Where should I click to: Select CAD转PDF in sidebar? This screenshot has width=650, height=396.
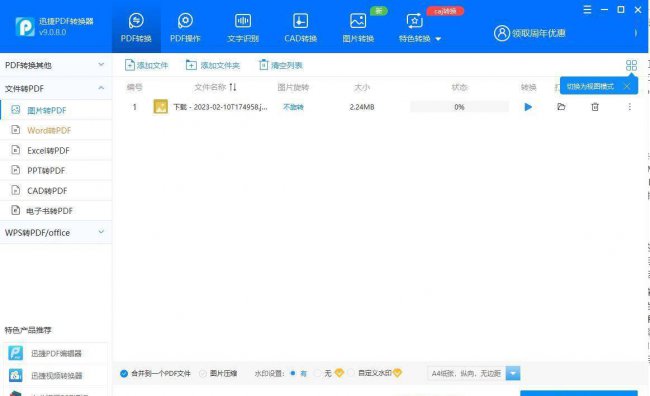point(56,191)
